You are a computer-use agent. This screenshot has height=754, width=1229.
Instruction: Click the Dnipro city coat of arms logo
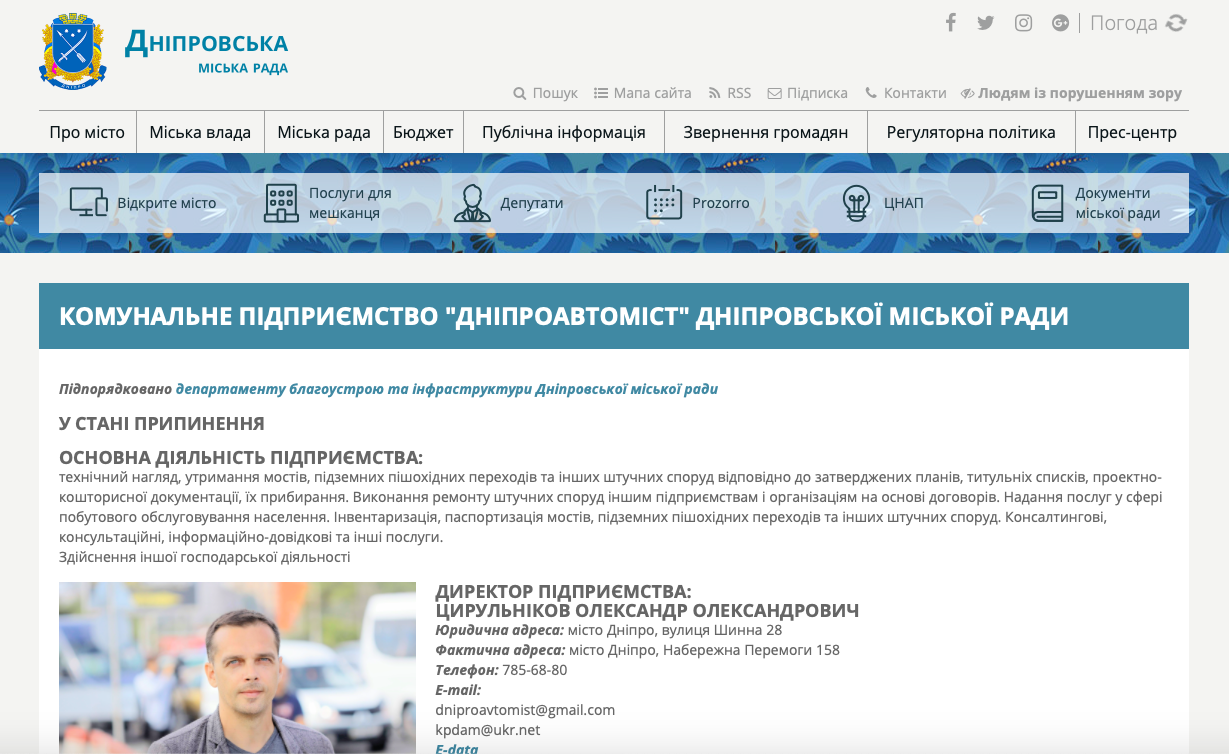pyautogui.click(x=72, y=53)
